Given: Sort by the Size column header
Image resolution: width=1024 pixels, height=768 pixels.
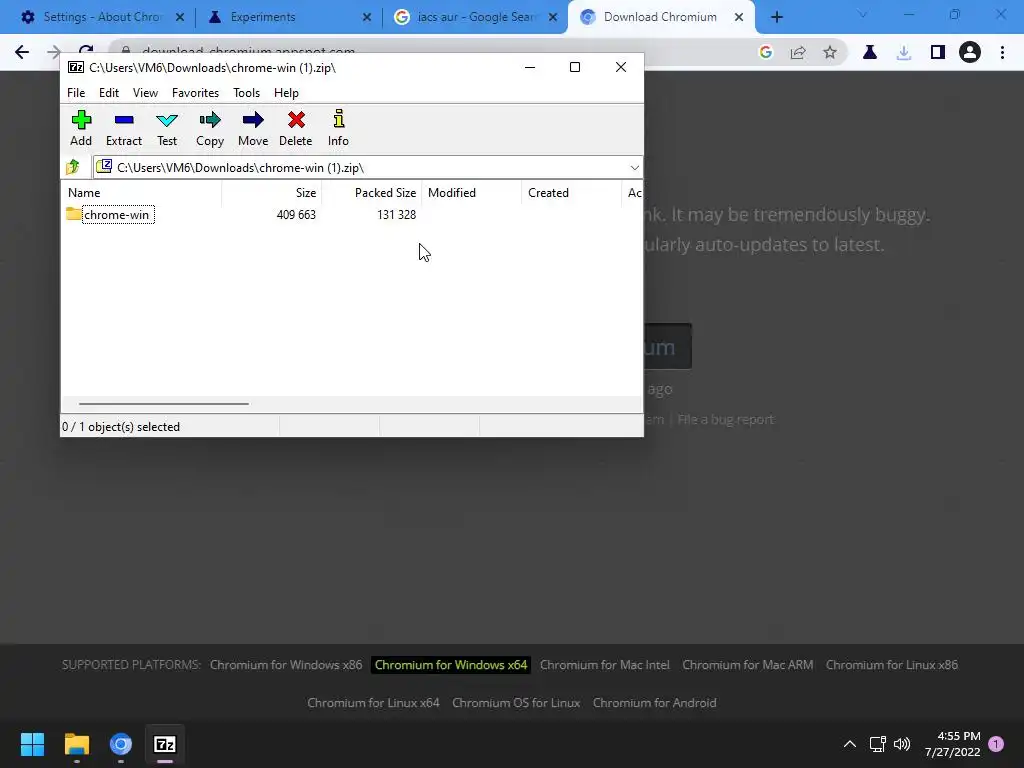Looking at the screenshot, I should pyautogui.click(x=272, y=193).
